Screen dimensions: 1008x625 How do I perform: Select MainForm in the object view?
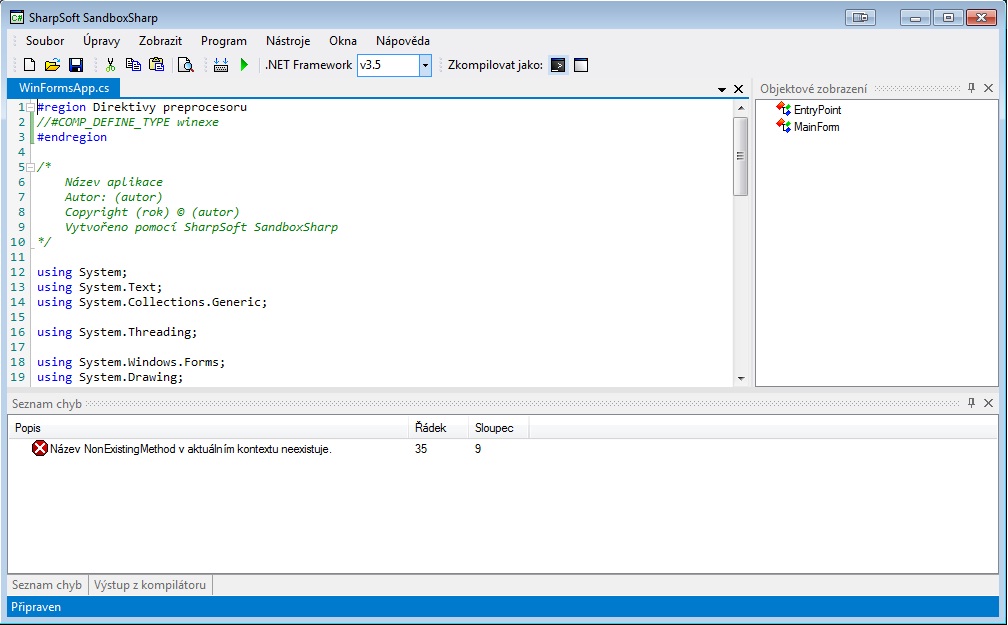[x=815, y=127]
